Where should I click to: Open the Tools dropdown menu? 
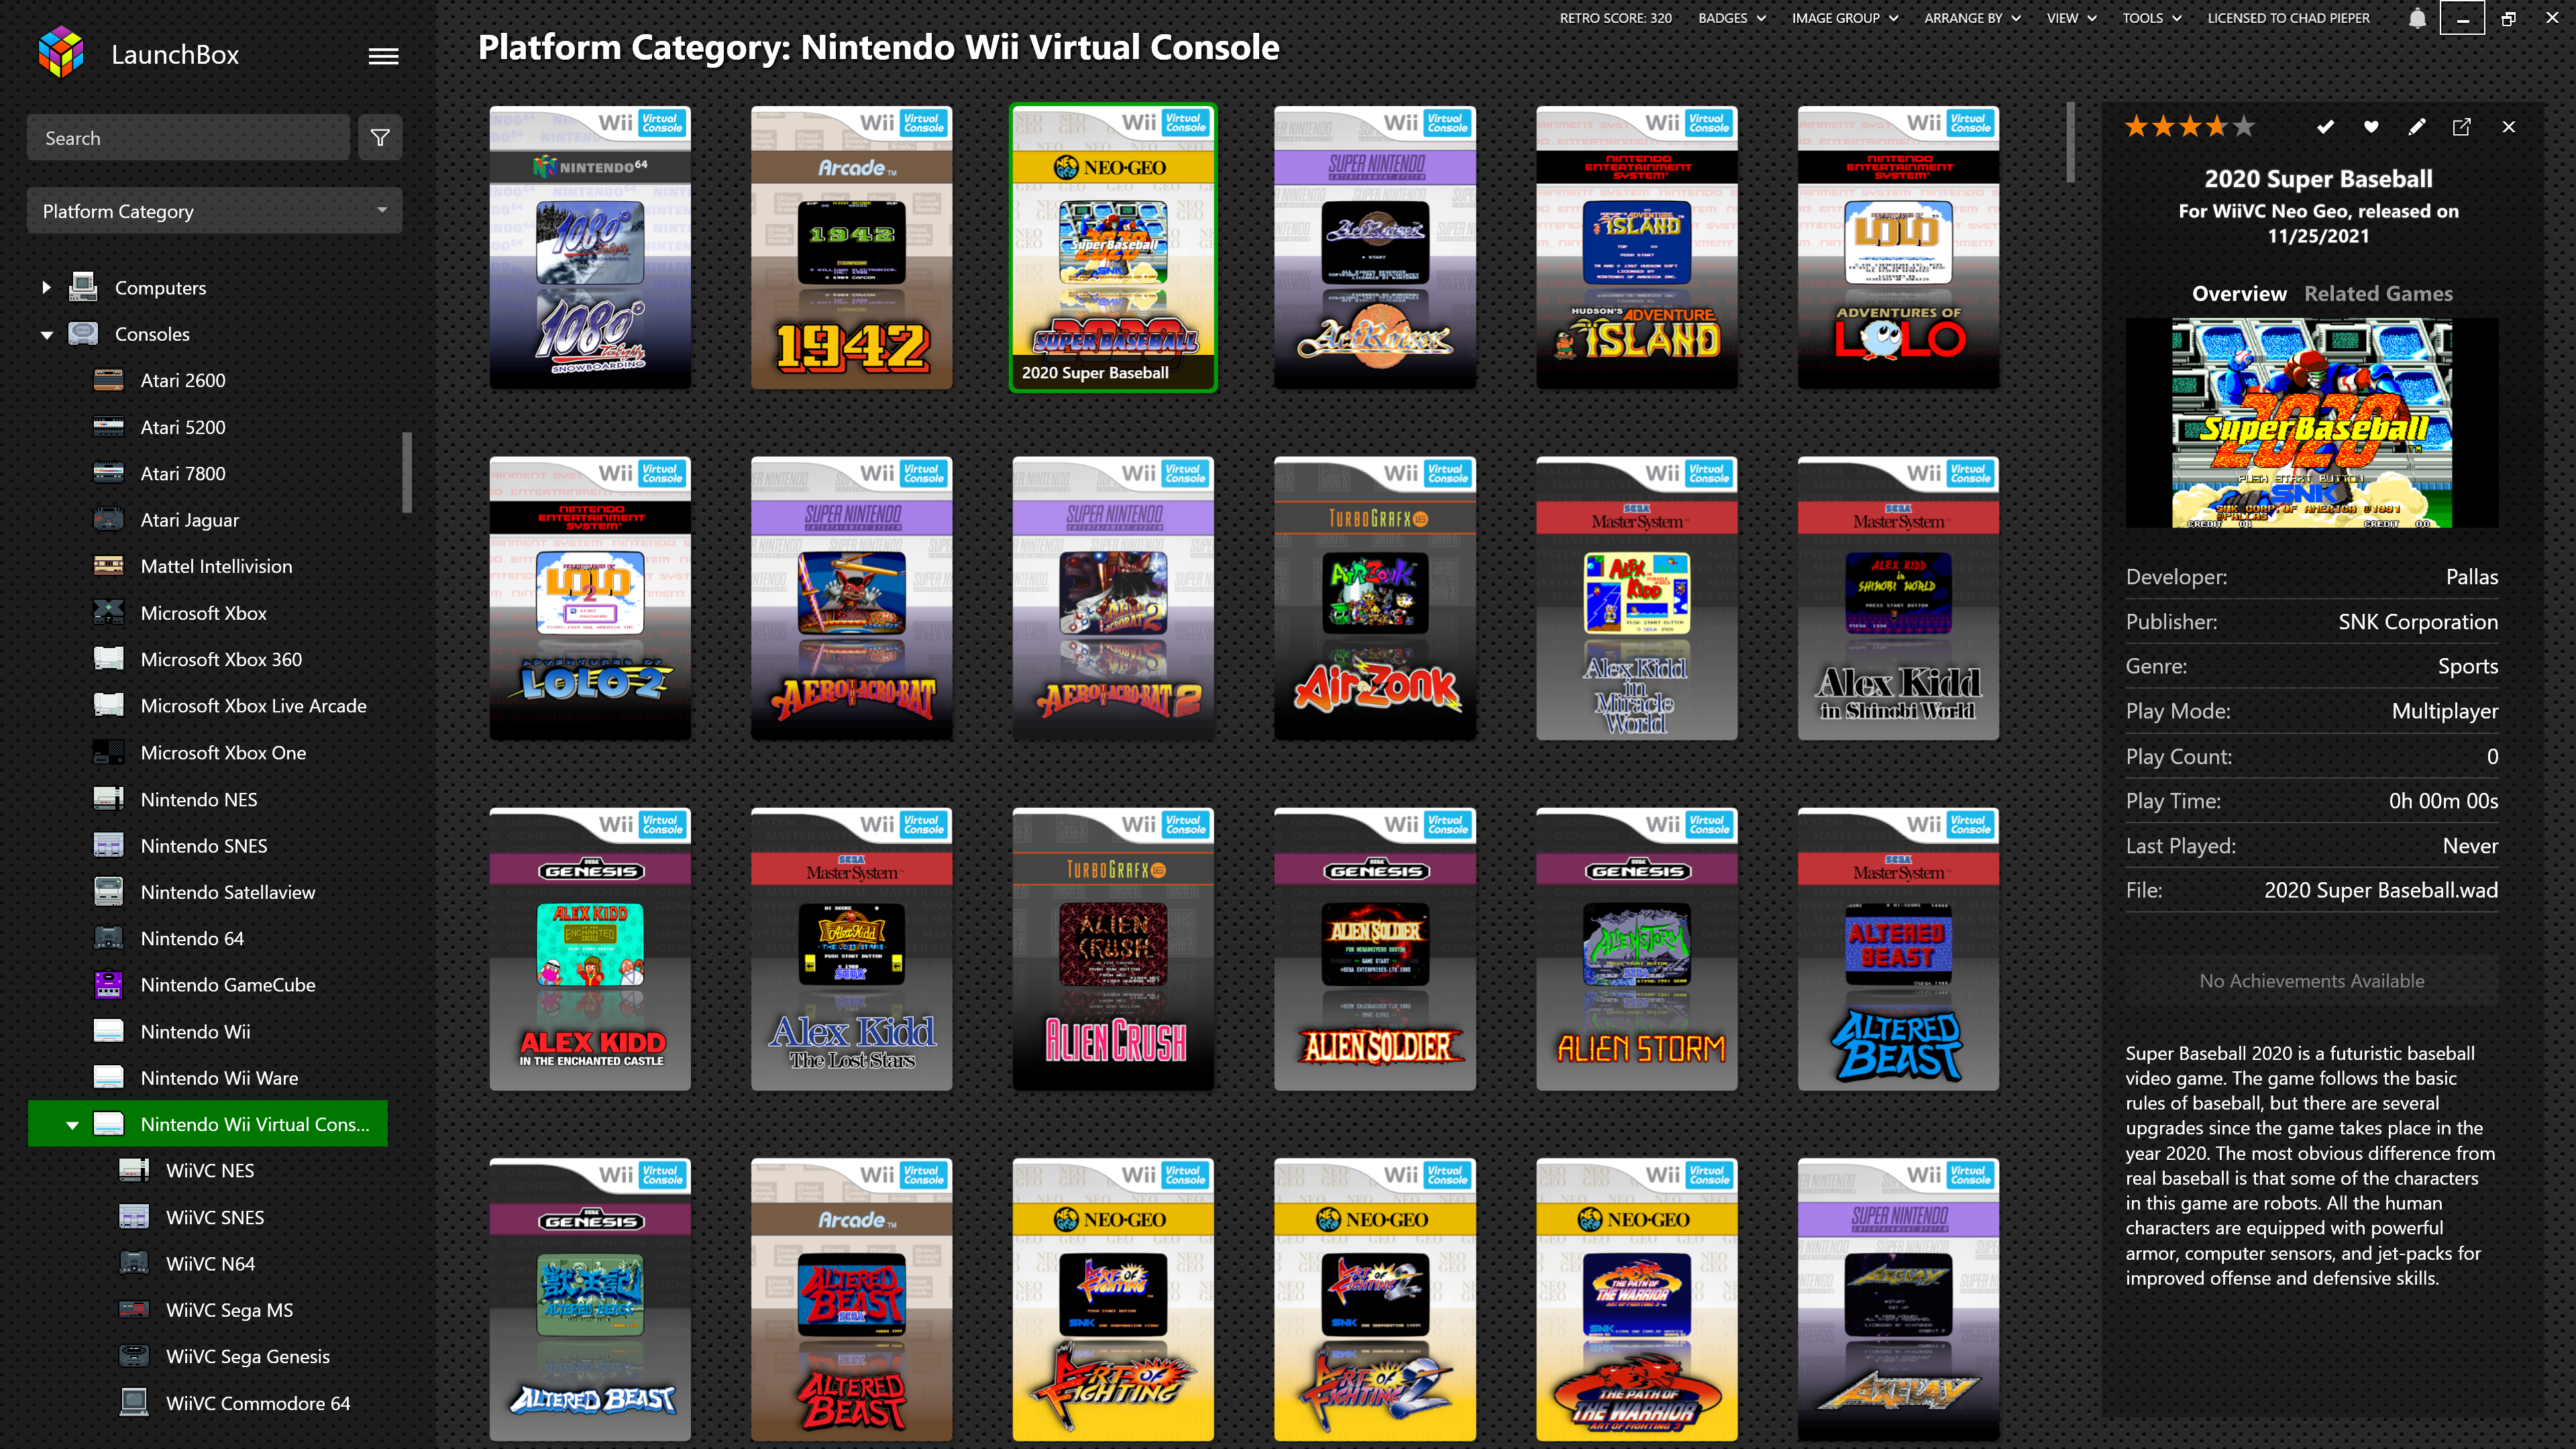tap(2151, 18)
